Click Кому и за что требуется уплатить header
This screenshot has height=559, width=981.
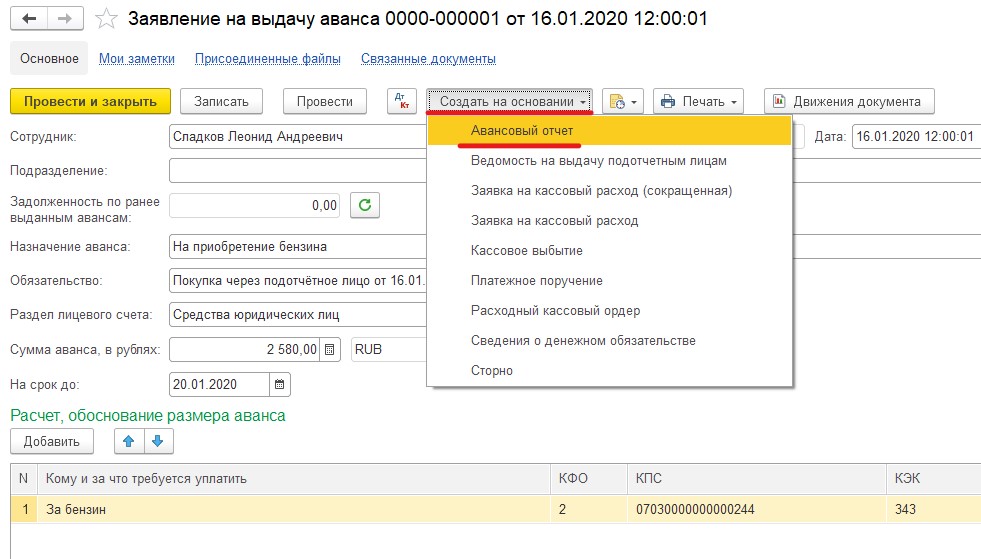(294, 479)
